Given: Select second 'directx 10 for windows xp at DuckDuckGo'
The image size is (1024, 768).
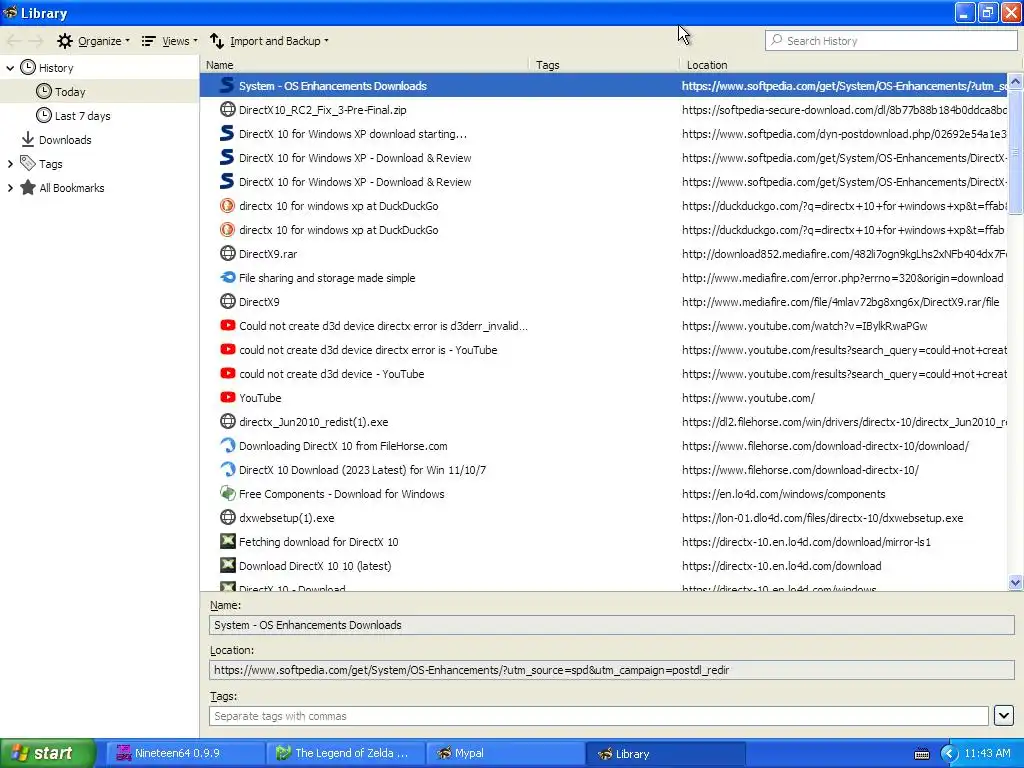Looking at the screenshot, I should (x=338, y=230).
